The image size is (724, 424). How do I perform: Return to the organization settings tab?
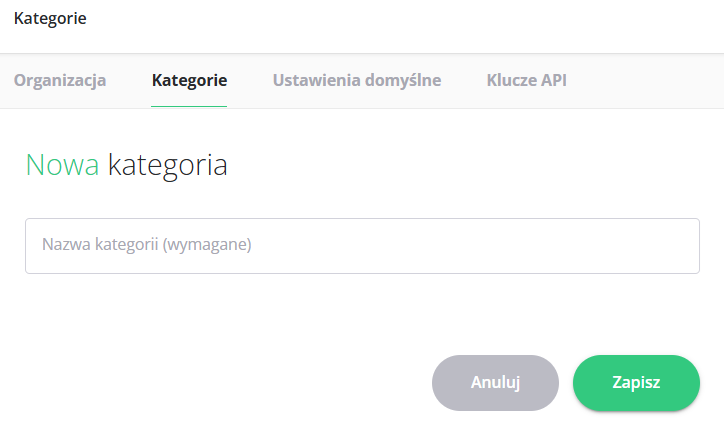coord(60,80)
